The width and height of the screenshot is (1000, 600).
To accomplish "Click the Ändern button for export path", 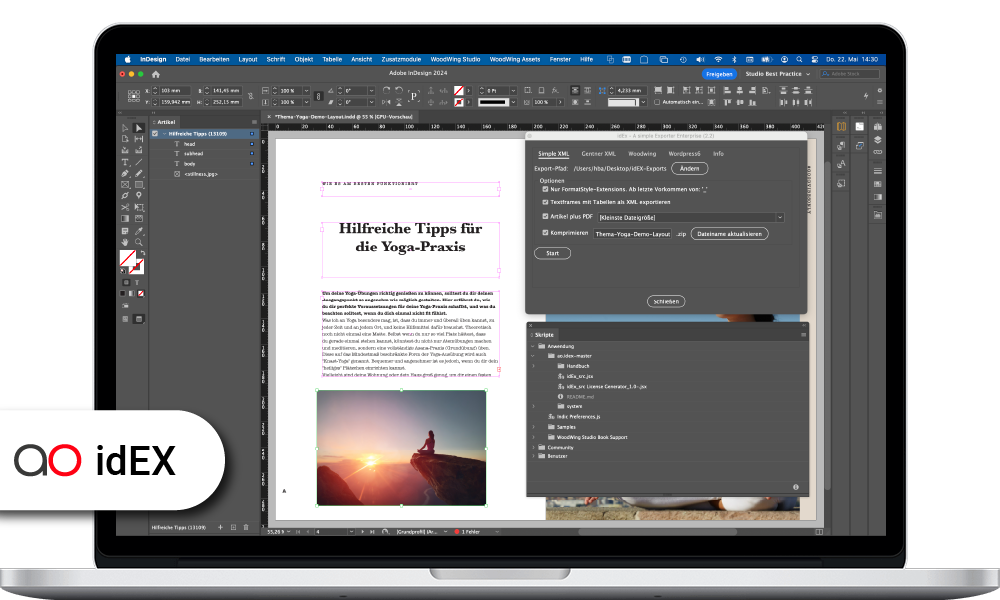I will (689, 168).
